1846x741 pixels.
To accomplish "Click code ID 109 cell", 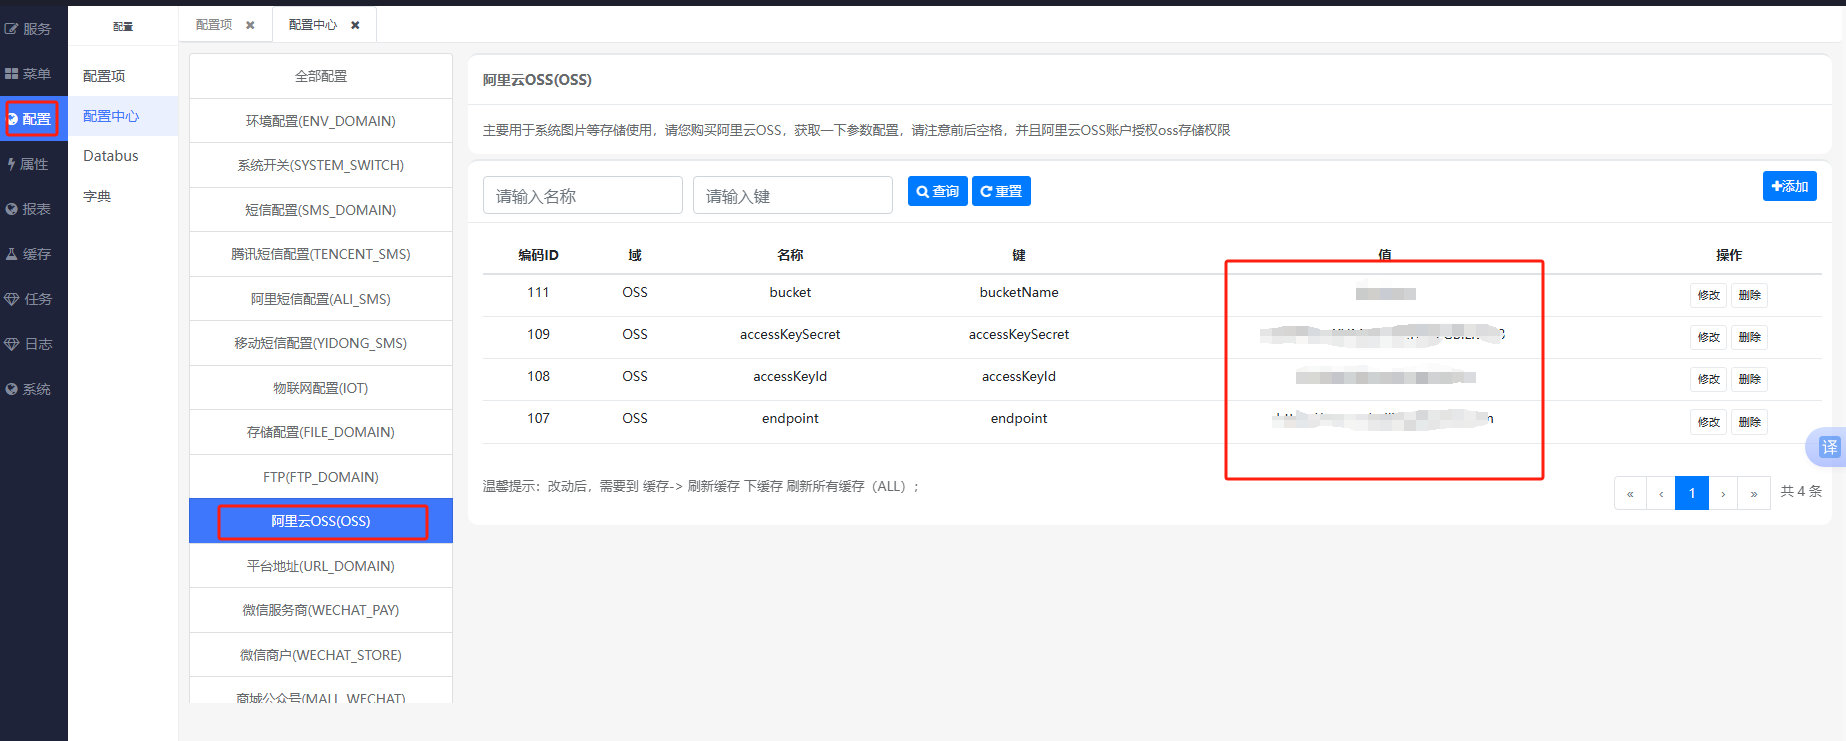I will (538, 334).
